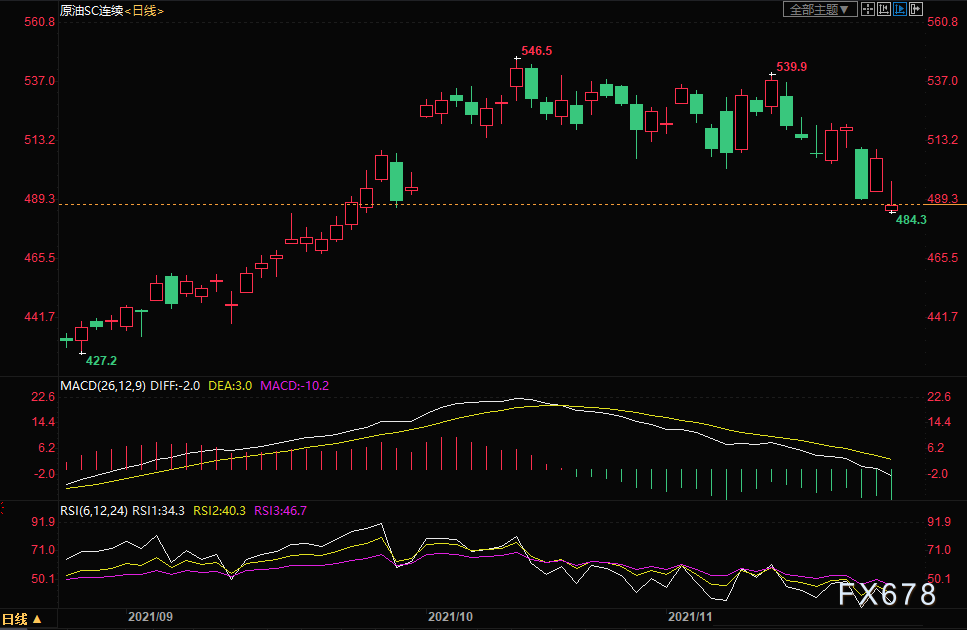
Task: Click the candlestick under the 546.5 high
Action: point(516,78)
